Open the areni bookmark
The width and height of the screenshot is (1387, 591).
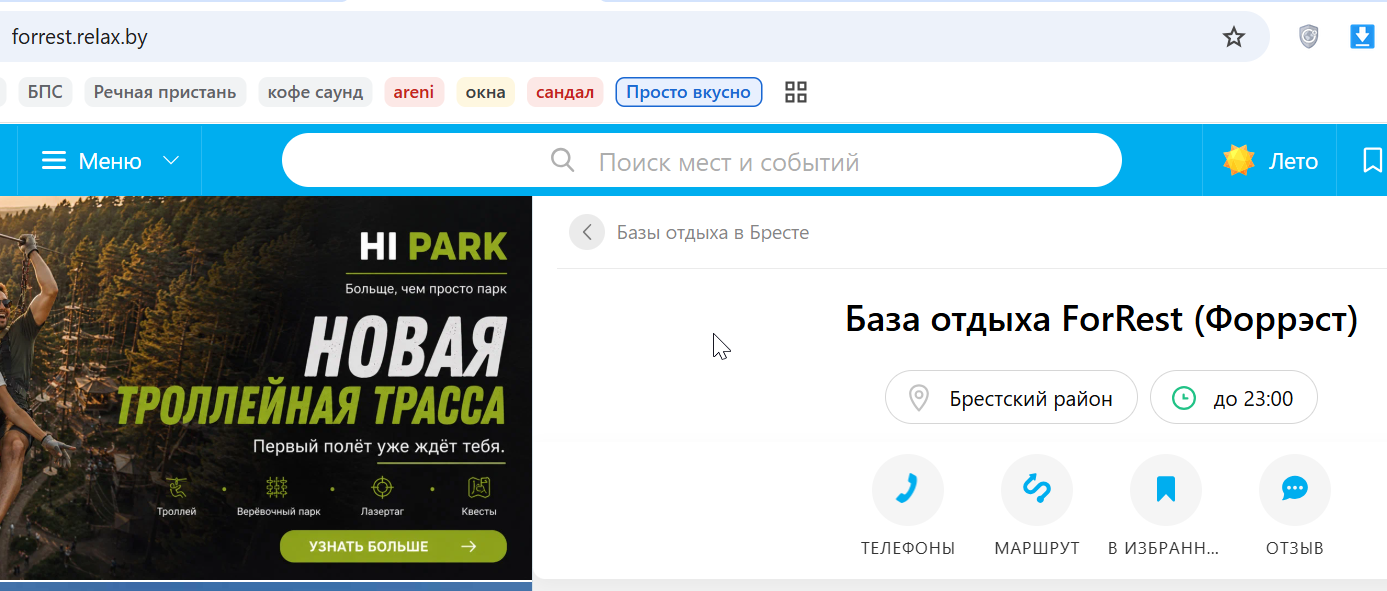414,93
